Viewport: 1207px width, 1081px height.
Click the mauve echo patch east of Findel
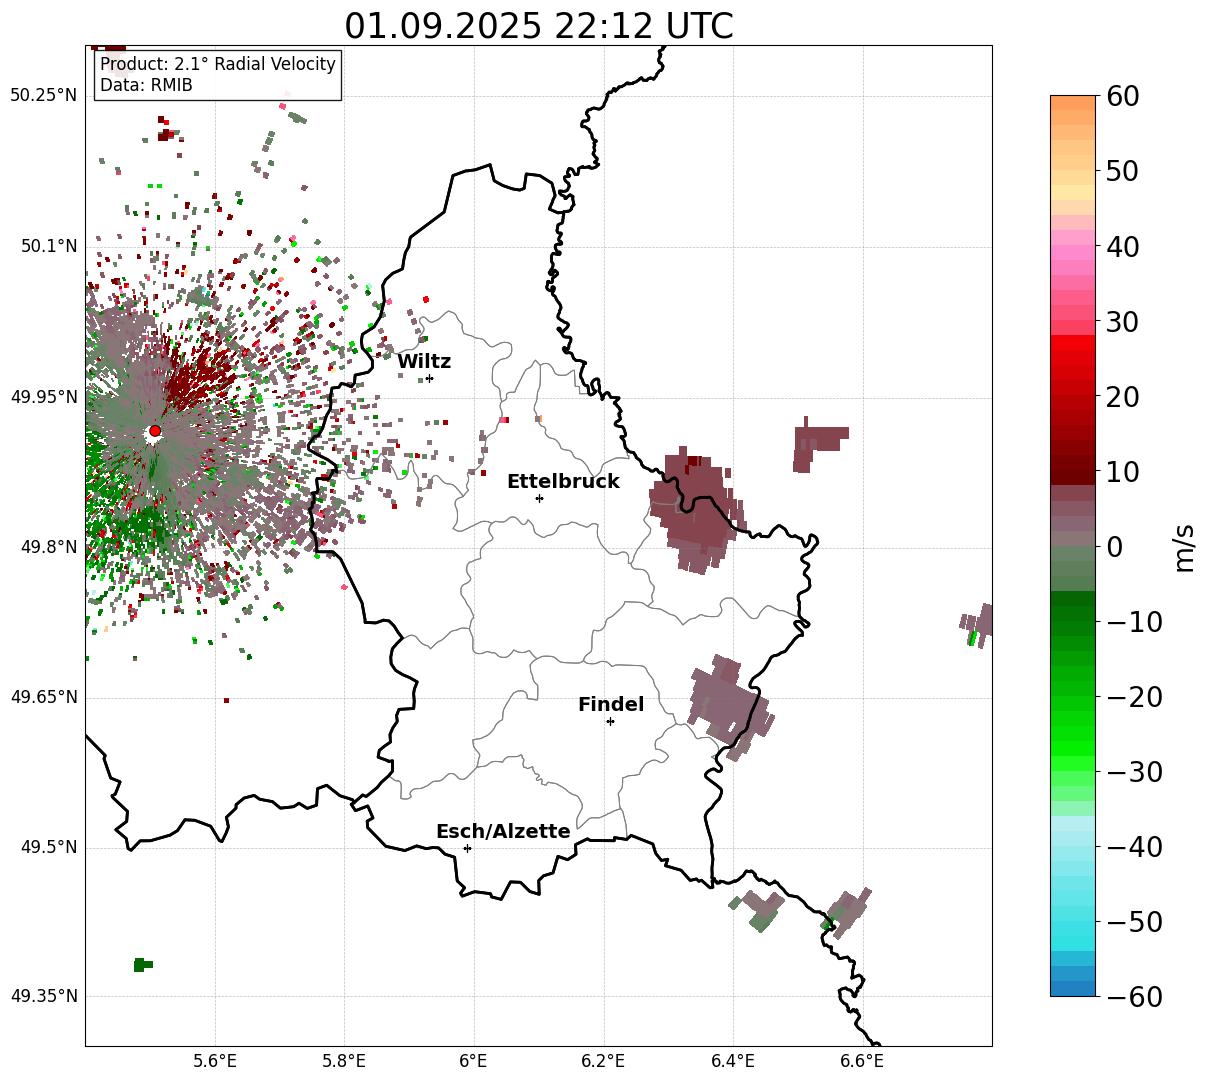pos(730,706)
